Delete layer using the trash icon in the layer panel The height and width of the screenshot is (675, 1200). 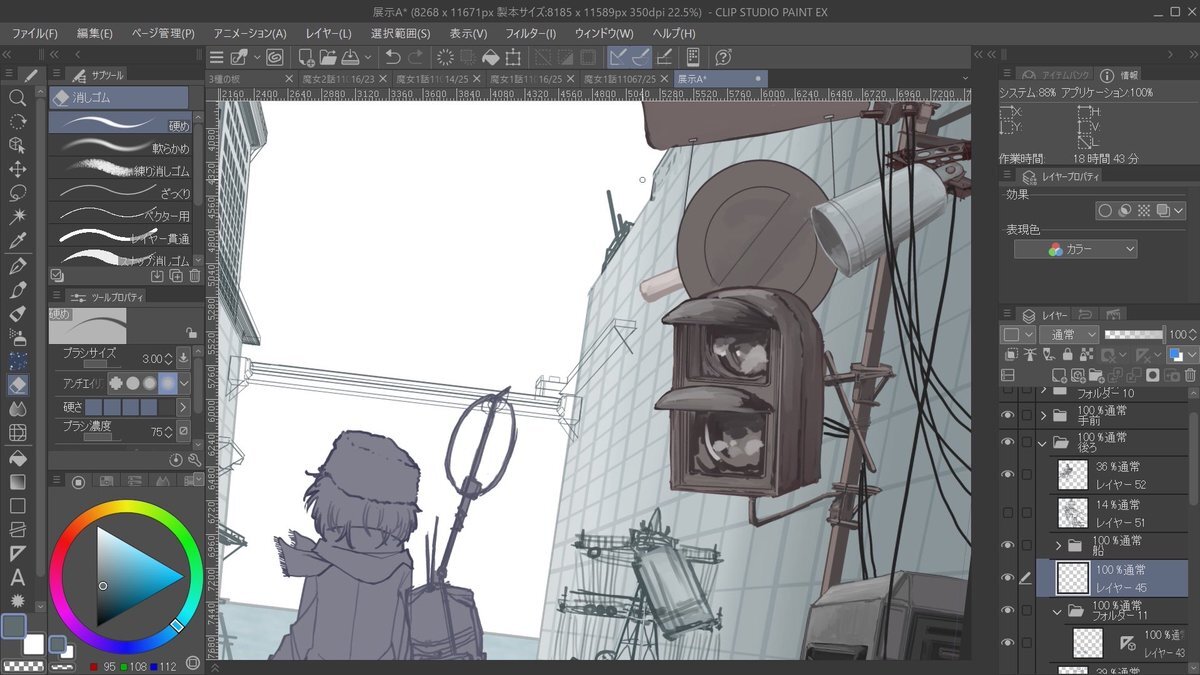[x=1190, y=375]
